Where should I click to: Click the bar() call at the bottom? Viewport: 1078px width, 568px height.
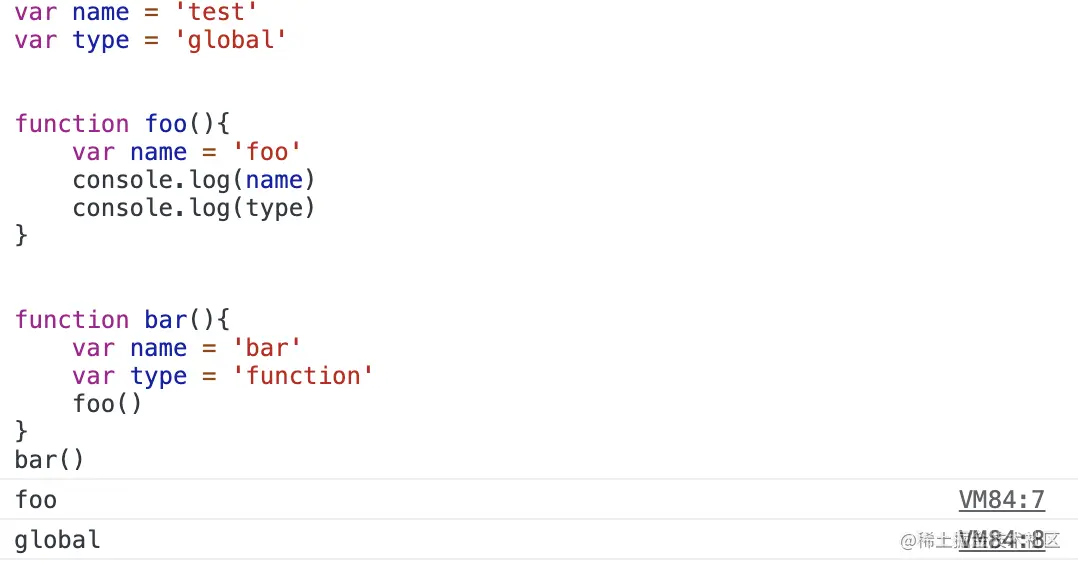coord(49,460)
